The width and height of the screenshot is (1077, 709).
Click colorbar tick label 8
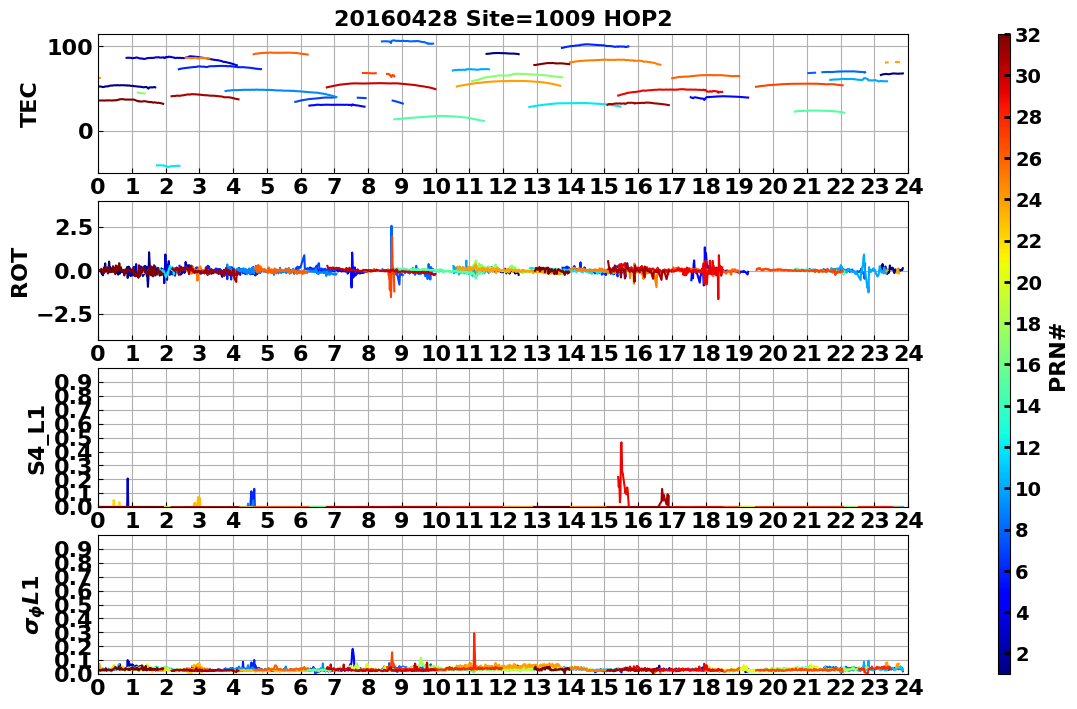pyautogui.click(x=1022, y=530)
